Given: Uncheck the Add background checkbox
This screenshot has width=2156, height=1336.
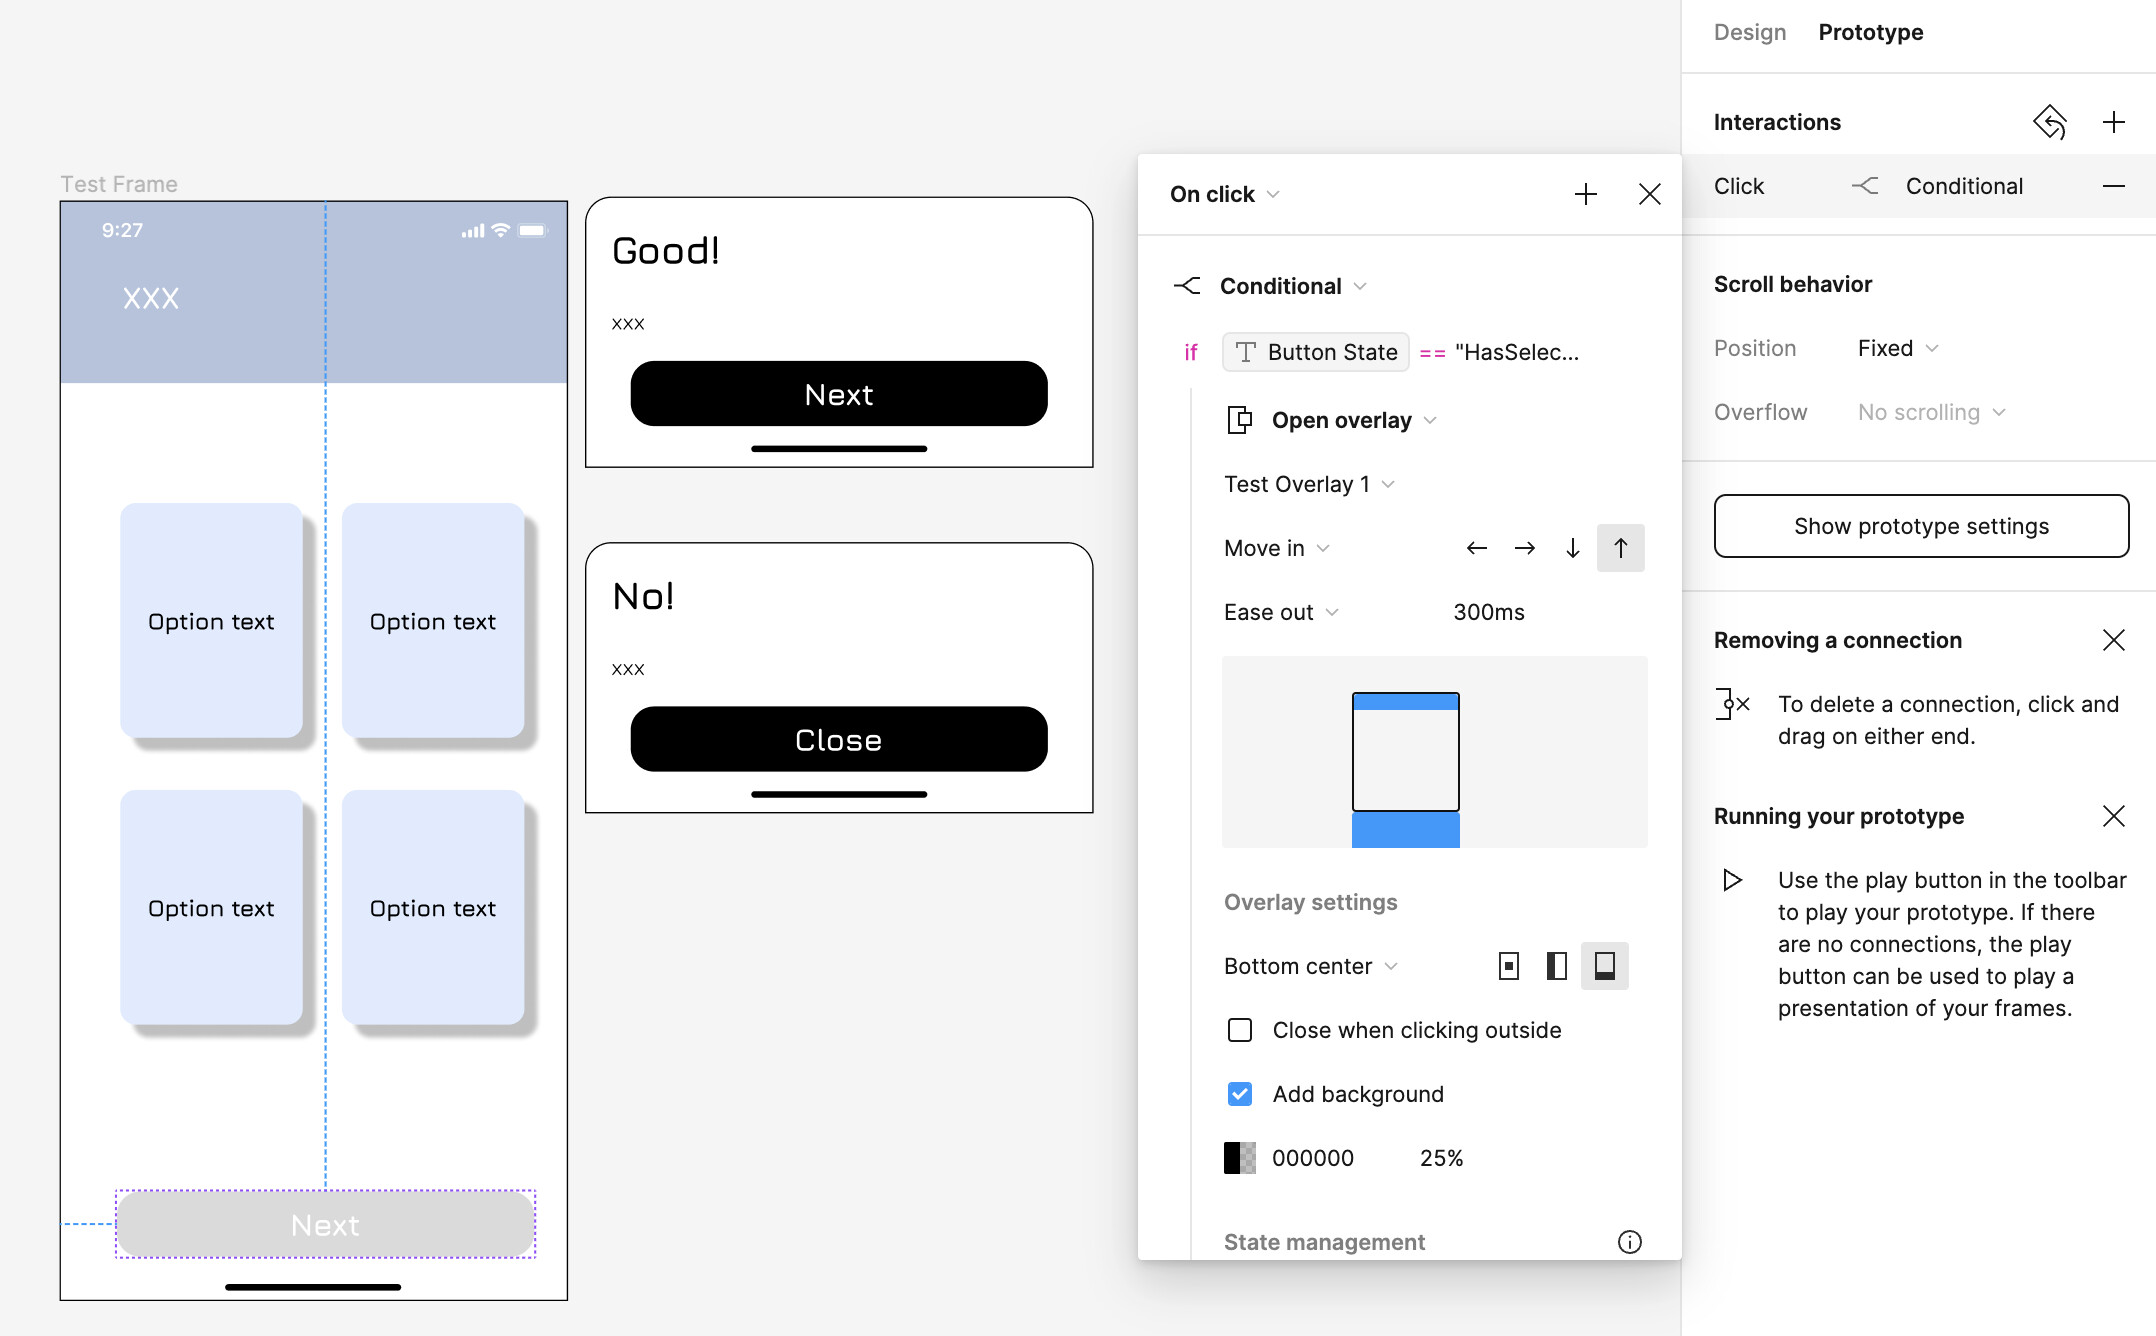Looking at the screenshot, I should (x=1240, y=1094).
